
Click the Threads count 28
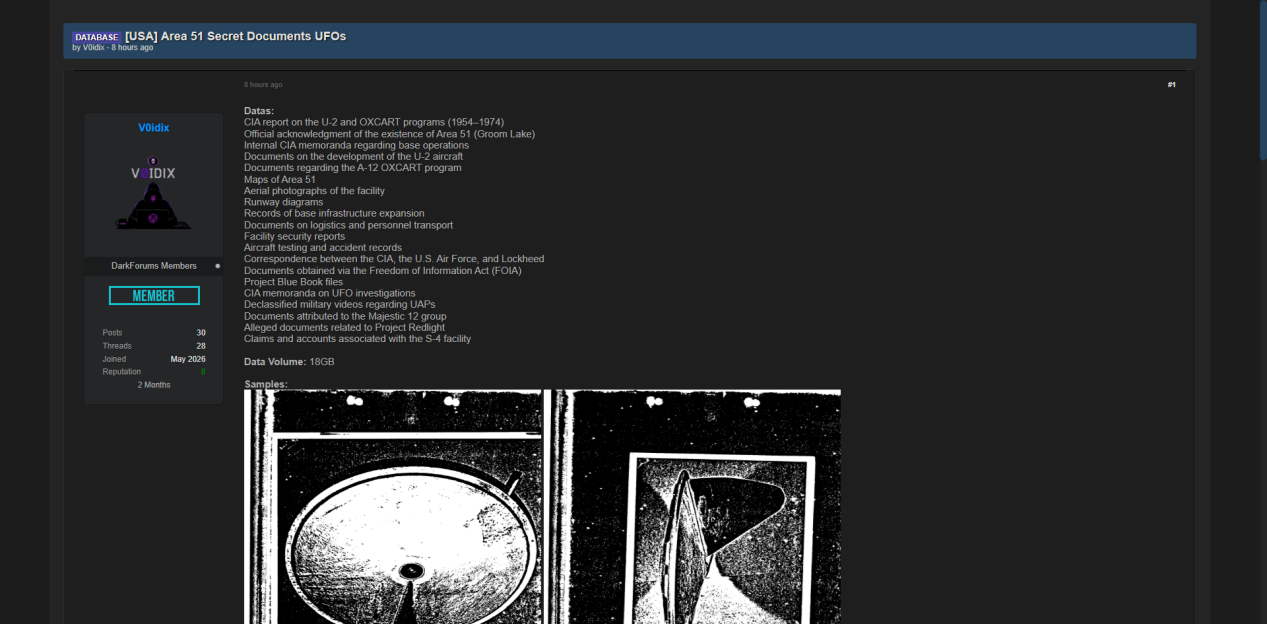tap(201, 346)
